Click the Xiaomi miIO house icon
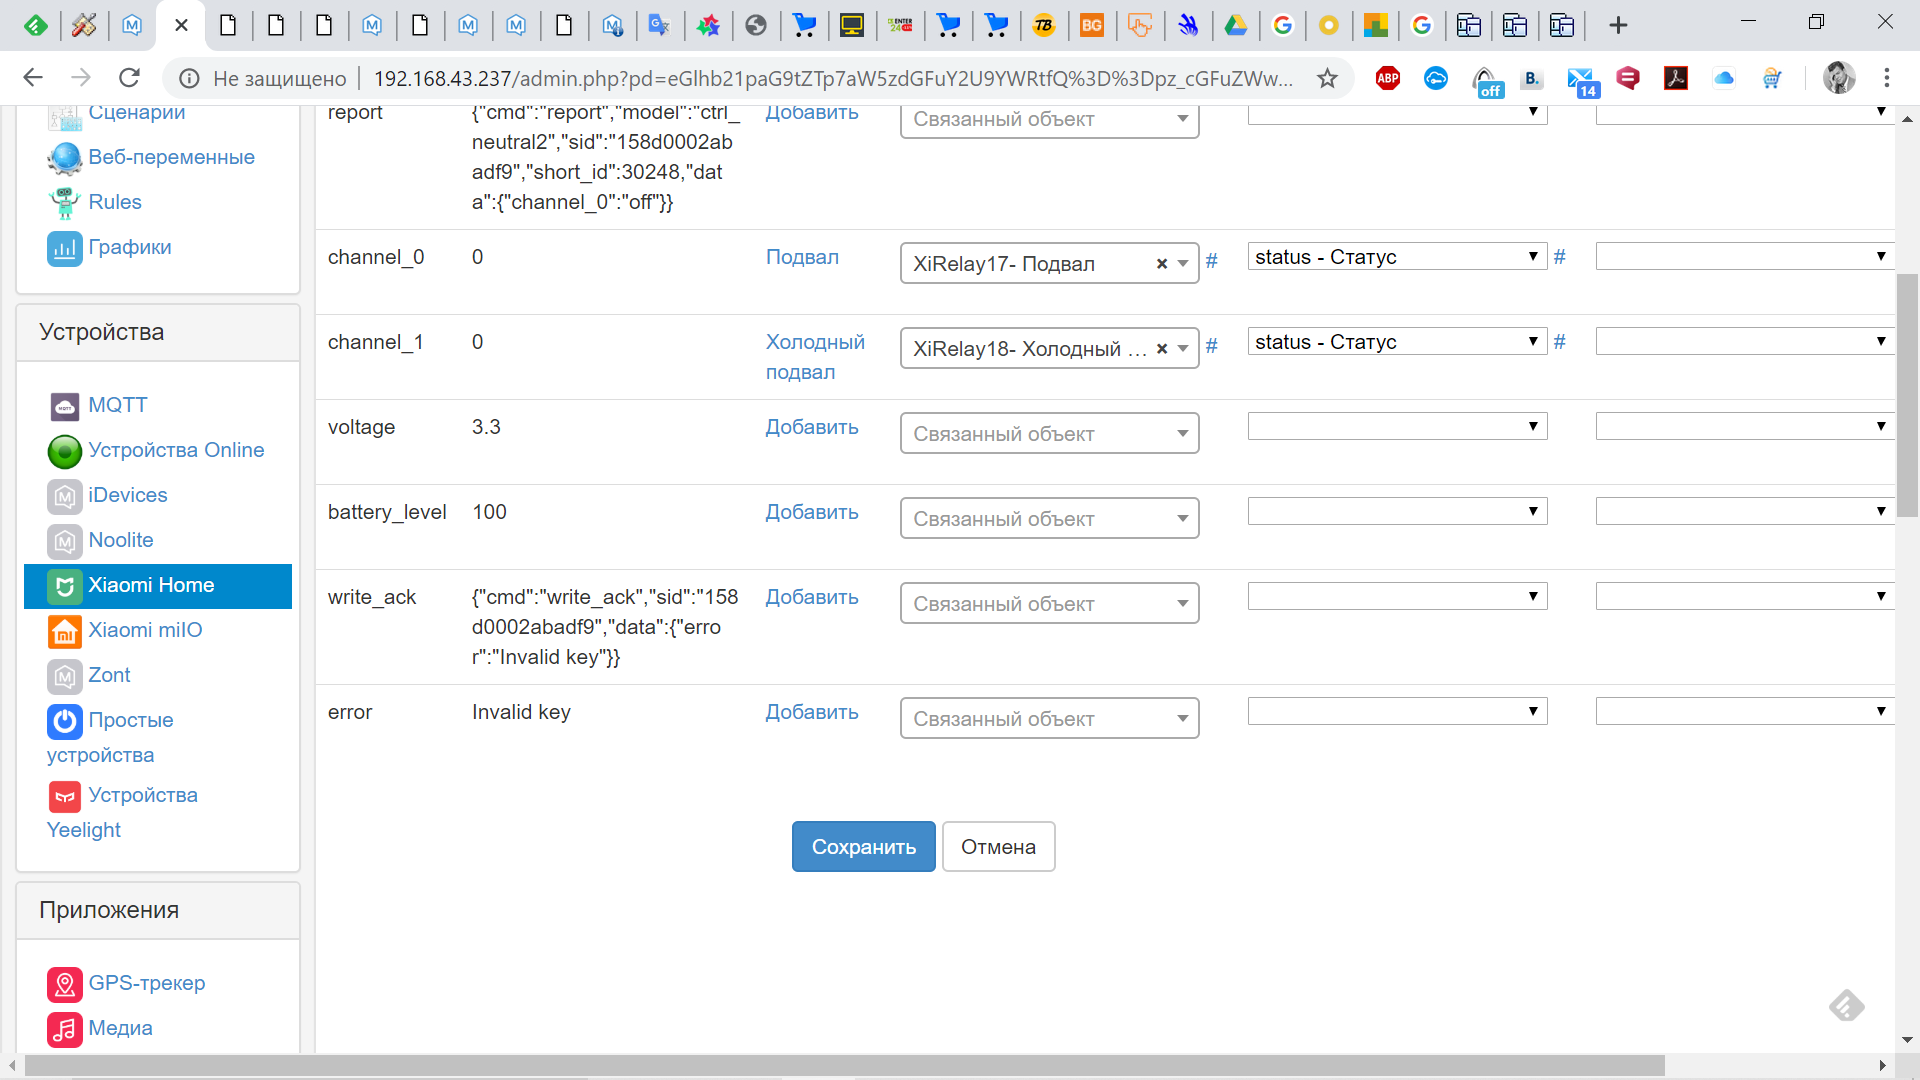 [65, 632]
